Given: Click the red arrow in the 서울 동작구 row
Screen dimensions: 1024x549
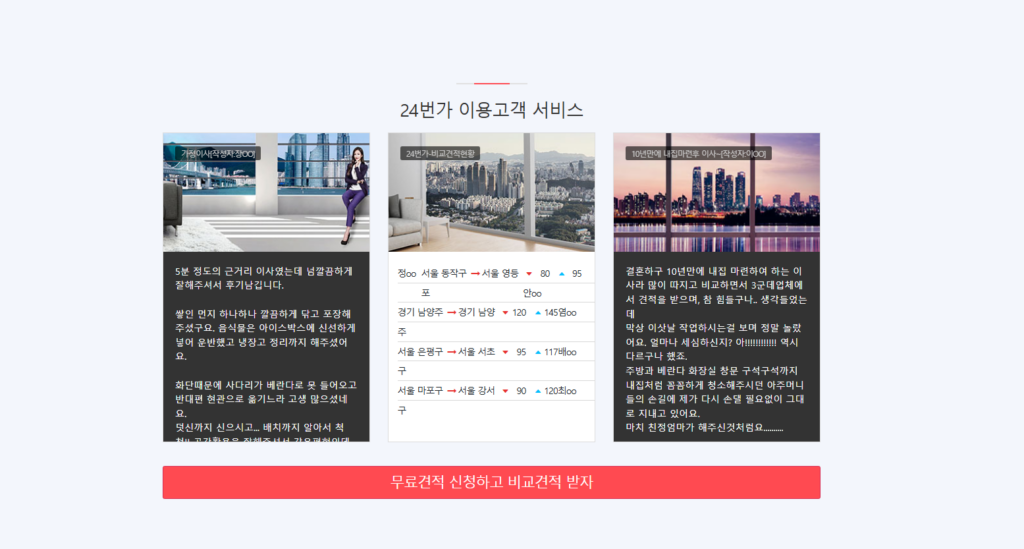Looking at the screenshot, I should pos(476,274).
